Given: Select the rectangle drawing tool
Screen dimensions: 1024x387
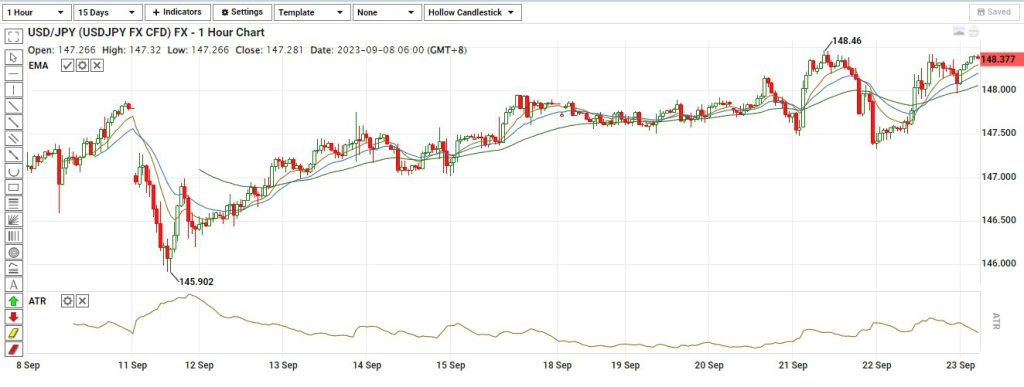Looking at the screenshot, I should click(14, 187).
